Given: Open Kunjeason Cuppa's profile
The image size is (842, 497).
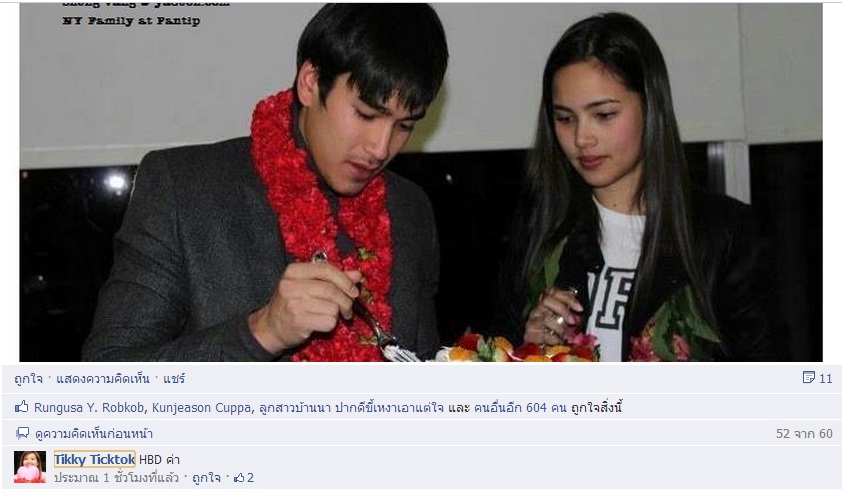Looking at the screenshot, I should [201, 407].
